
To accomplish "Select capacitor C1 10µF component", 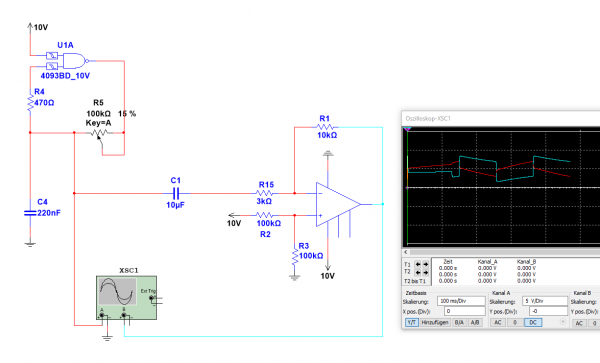I will (176, 193).
